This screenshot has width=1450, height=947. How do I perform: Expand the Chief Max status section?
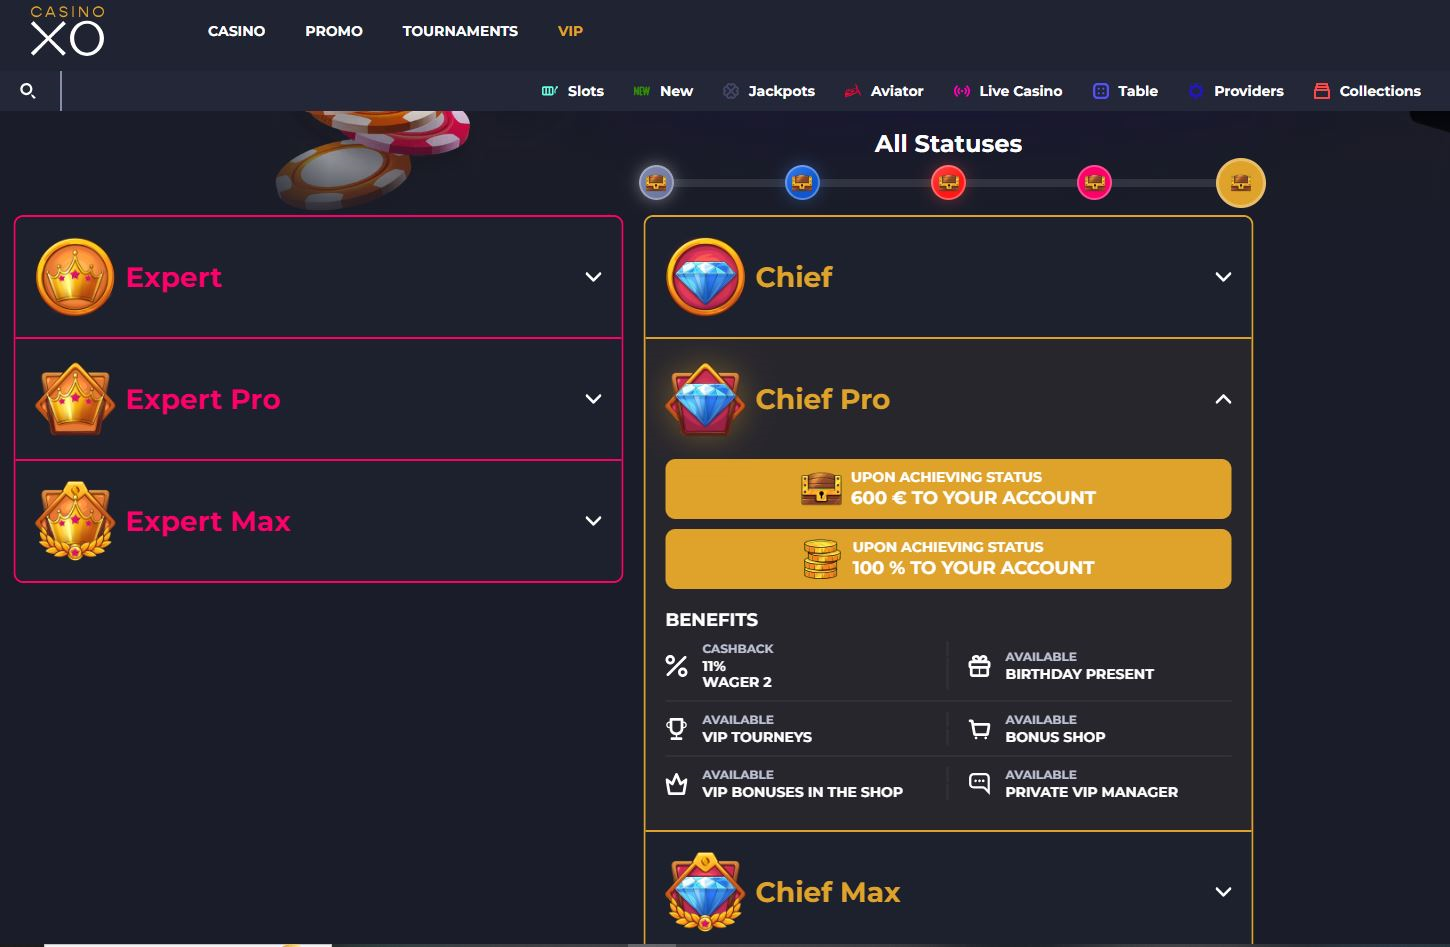point(1223,891)
